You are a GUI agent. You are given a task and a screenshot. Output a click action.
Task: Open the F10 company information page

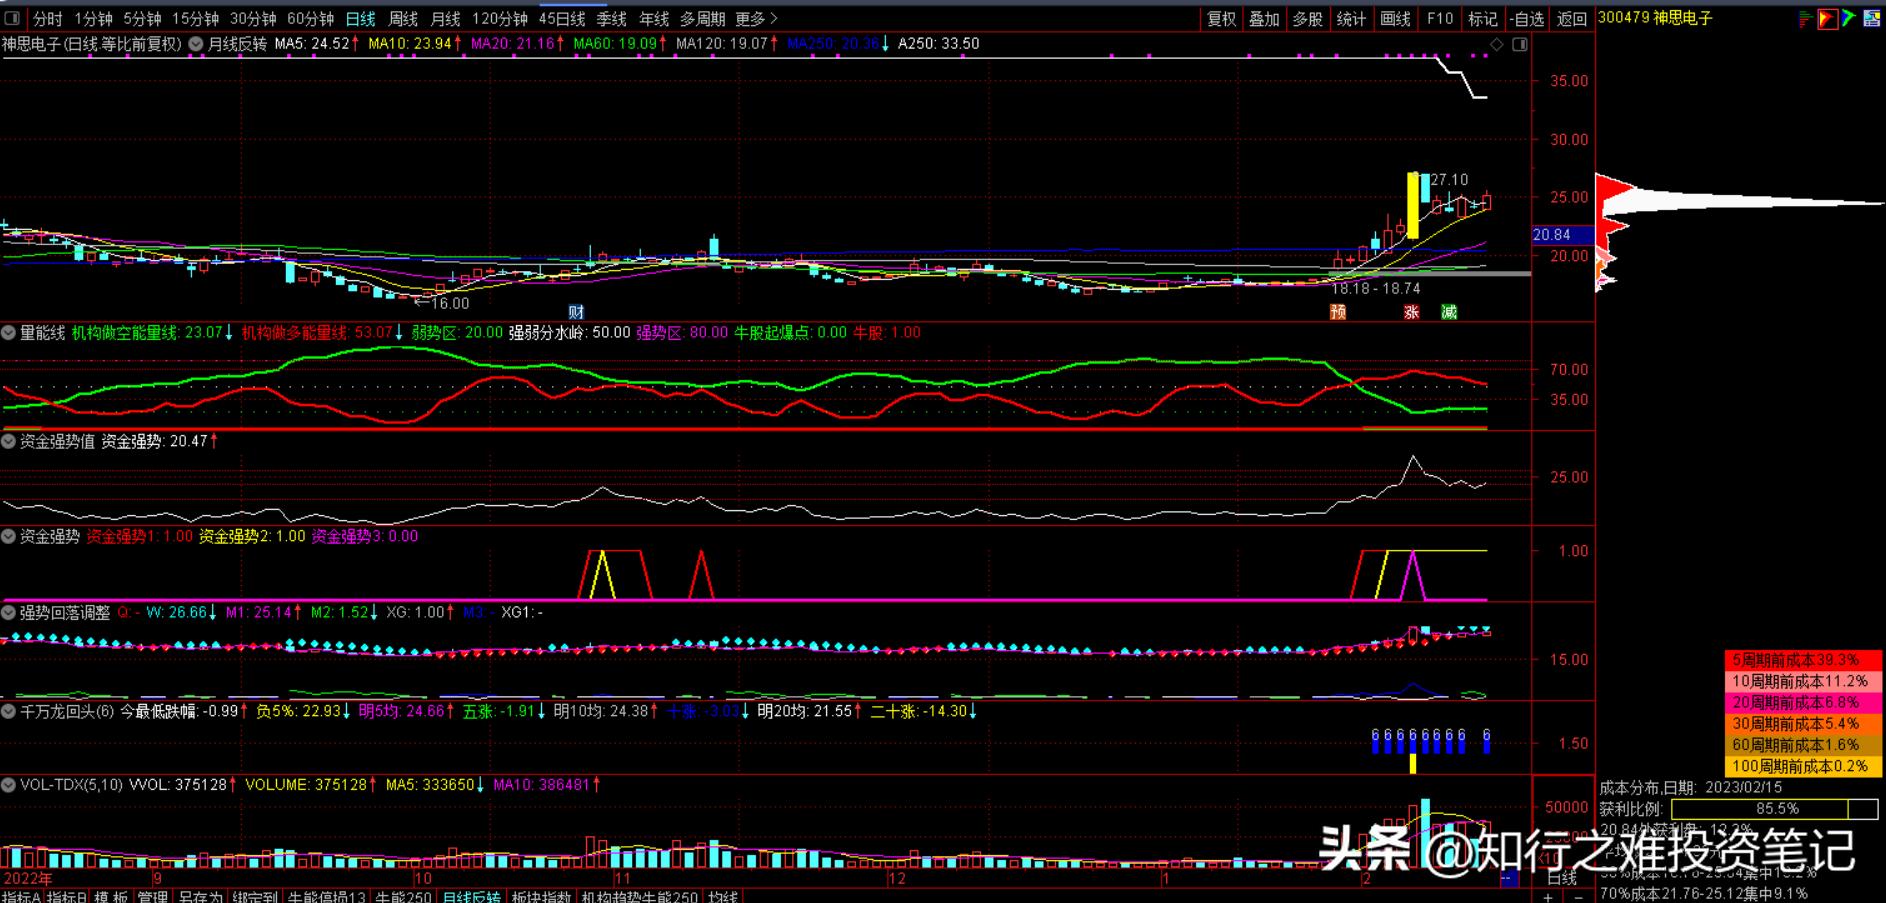[x=1439, y=18]
